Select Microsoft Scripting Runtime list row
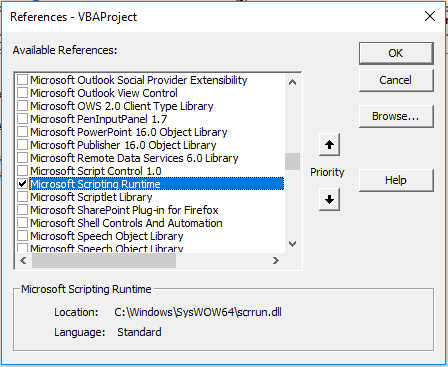This screenshot has height=367, width=448. coord(157,184)
